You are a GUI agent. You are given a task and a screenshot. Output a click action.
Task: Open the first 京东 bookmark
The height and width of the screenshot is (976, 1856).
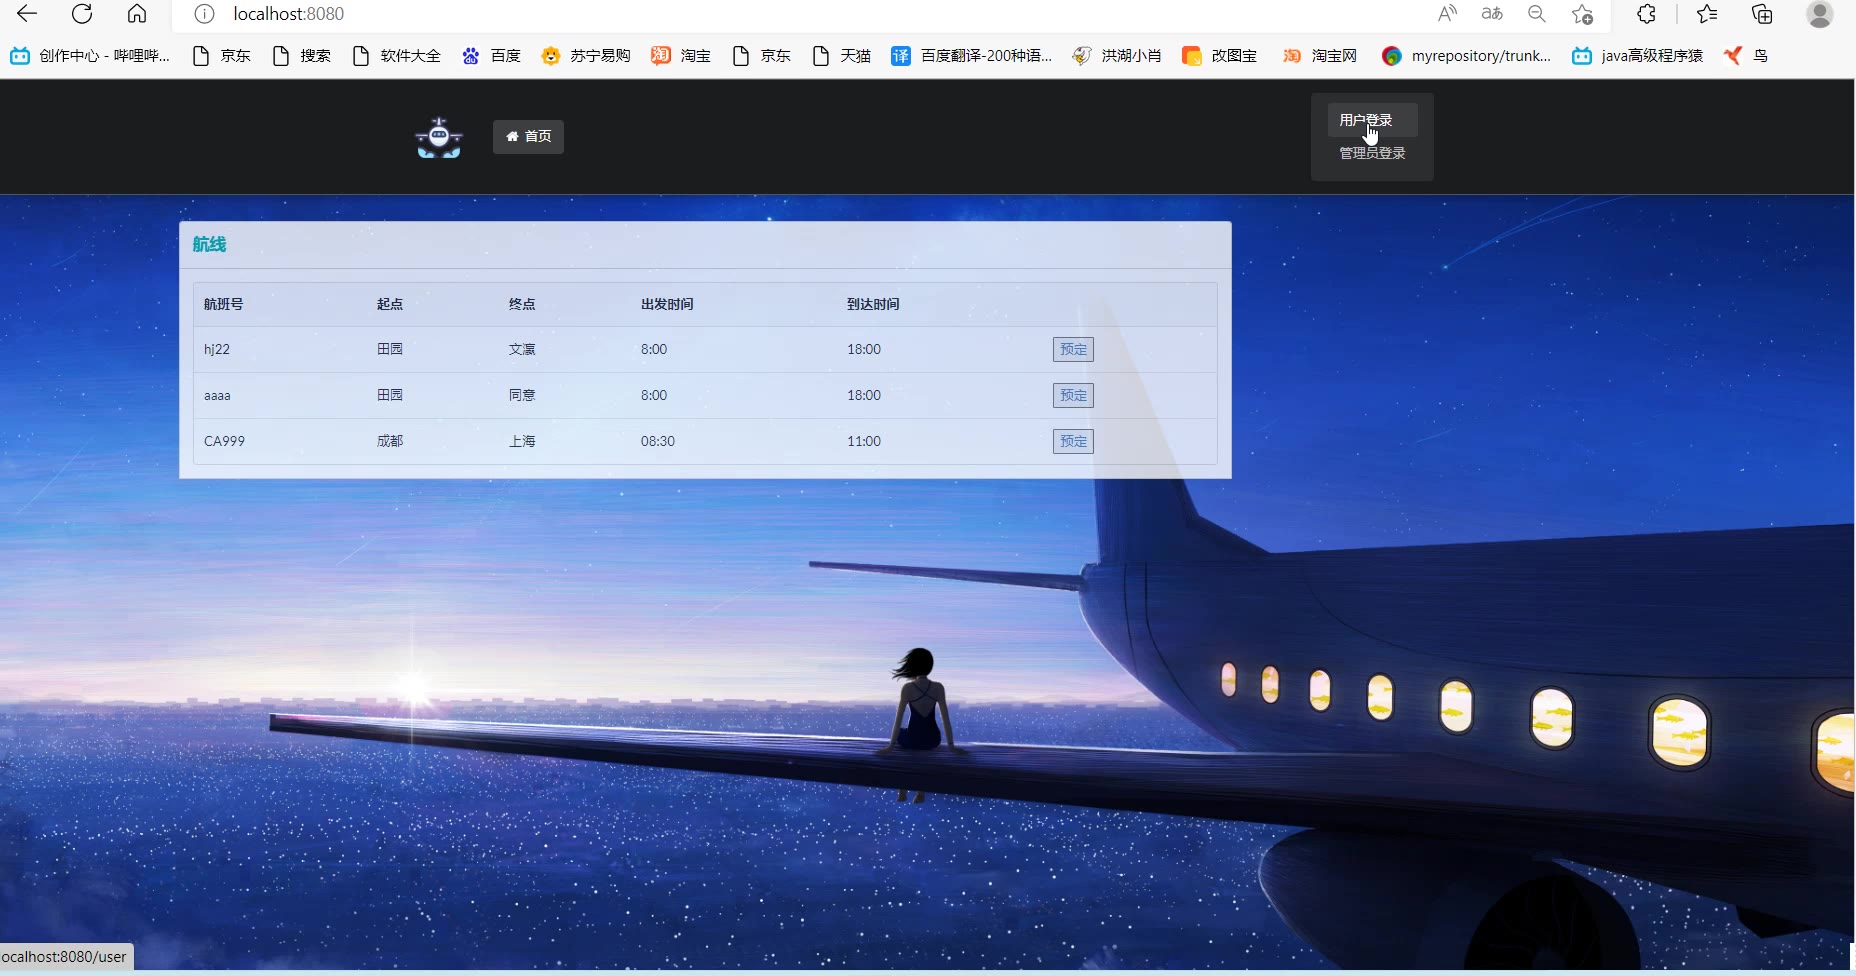(x=221, y=56)
